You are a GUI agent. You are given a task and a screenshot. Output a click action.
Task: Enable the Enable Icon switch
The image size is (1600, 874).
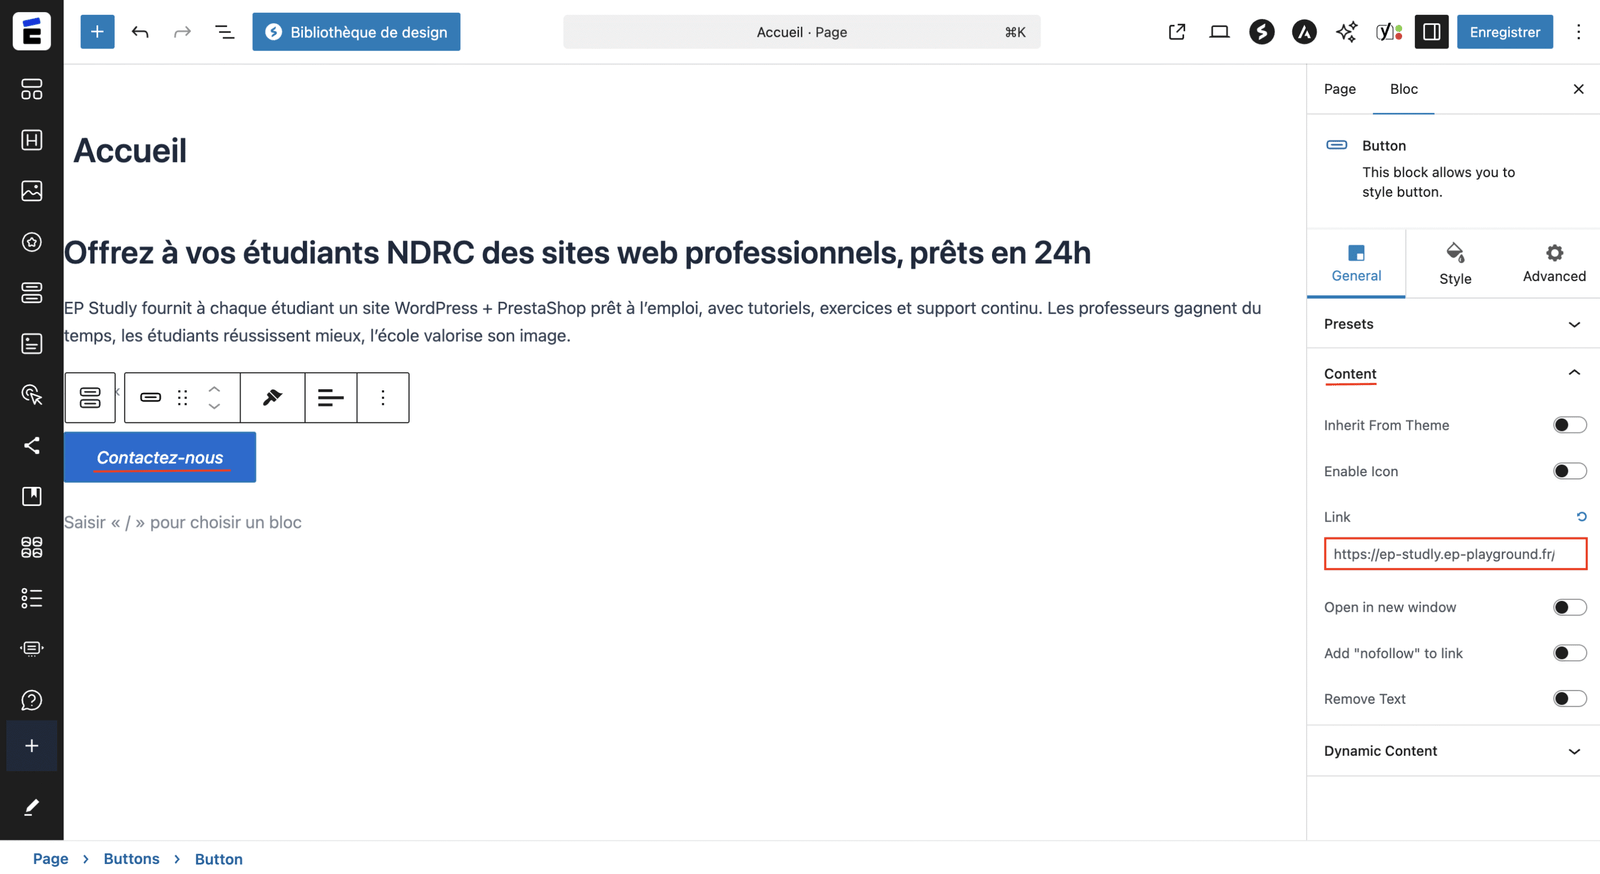click(1569, 471)
